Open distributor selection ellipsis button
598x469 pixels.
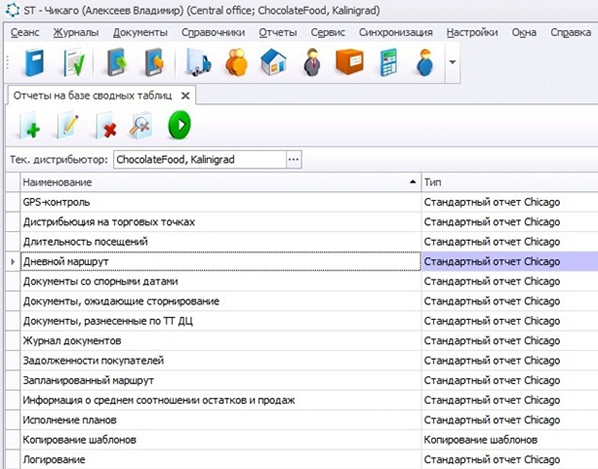pyautogui.click(x=294, y=159)
